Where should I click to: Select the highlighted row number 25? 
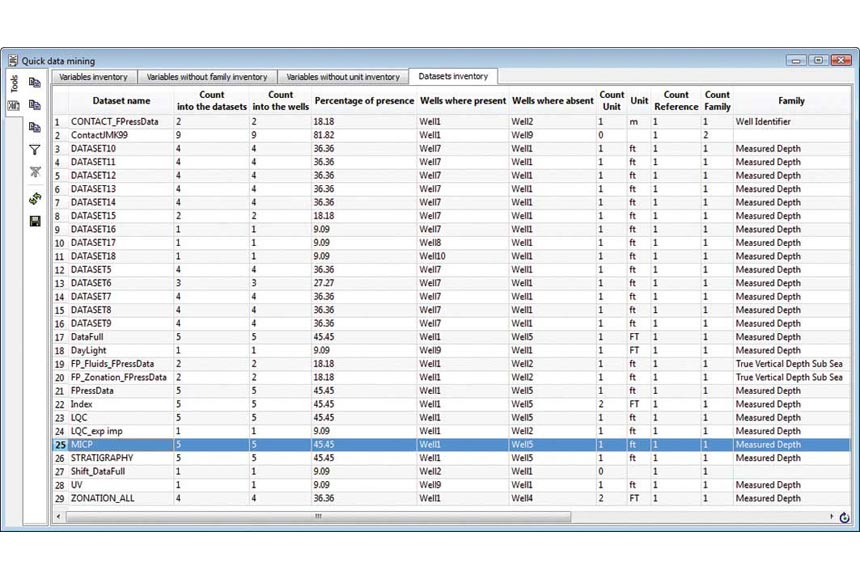click(x=60, y=444)
